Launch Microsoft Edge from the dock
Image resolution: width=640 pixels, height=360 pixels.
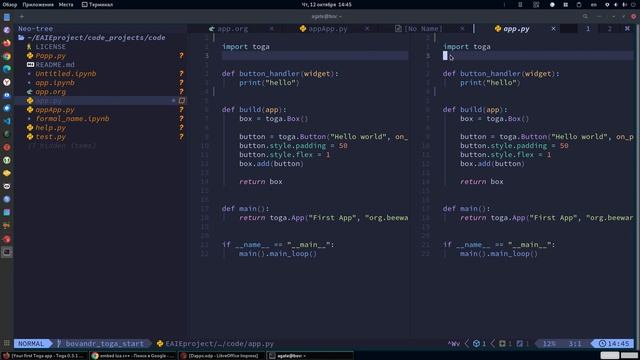(x=7, y=69)
